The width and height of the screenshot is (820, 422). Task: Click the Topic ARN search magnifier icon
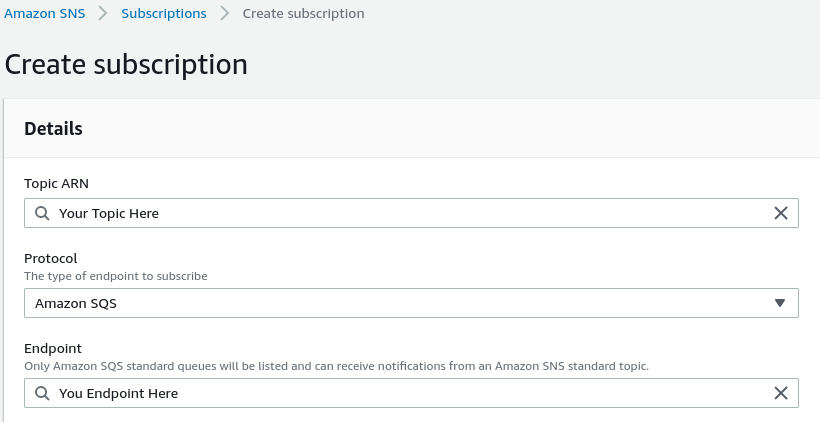click(41, 213)
